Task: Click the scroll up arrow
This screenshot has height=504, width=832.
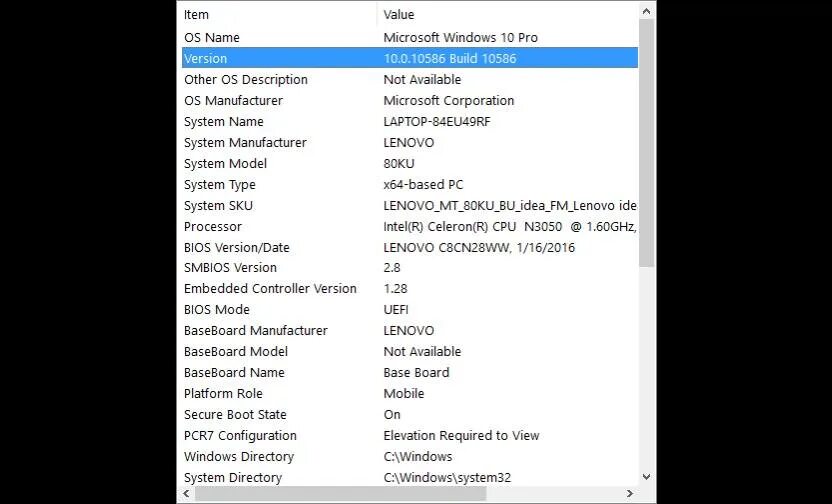Action: (x=646, y=11)
